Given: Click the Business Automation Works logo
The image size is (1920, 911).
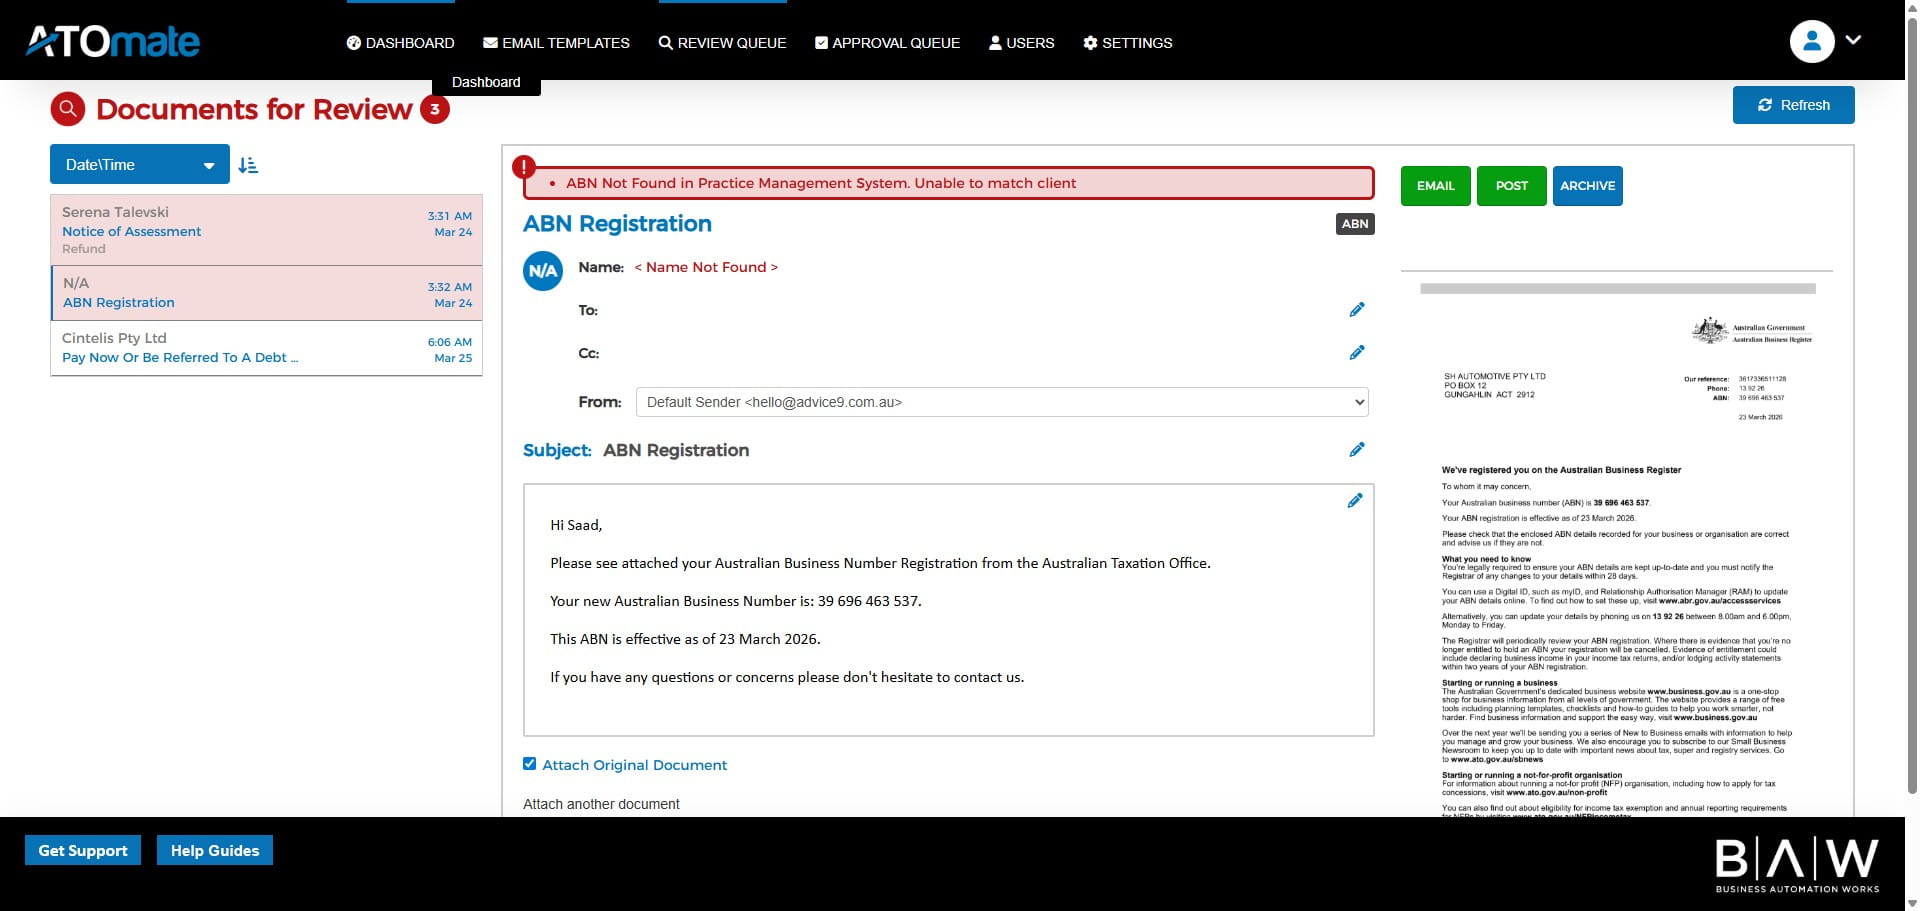Looking at the screenshot, I should pos(1797,865).
